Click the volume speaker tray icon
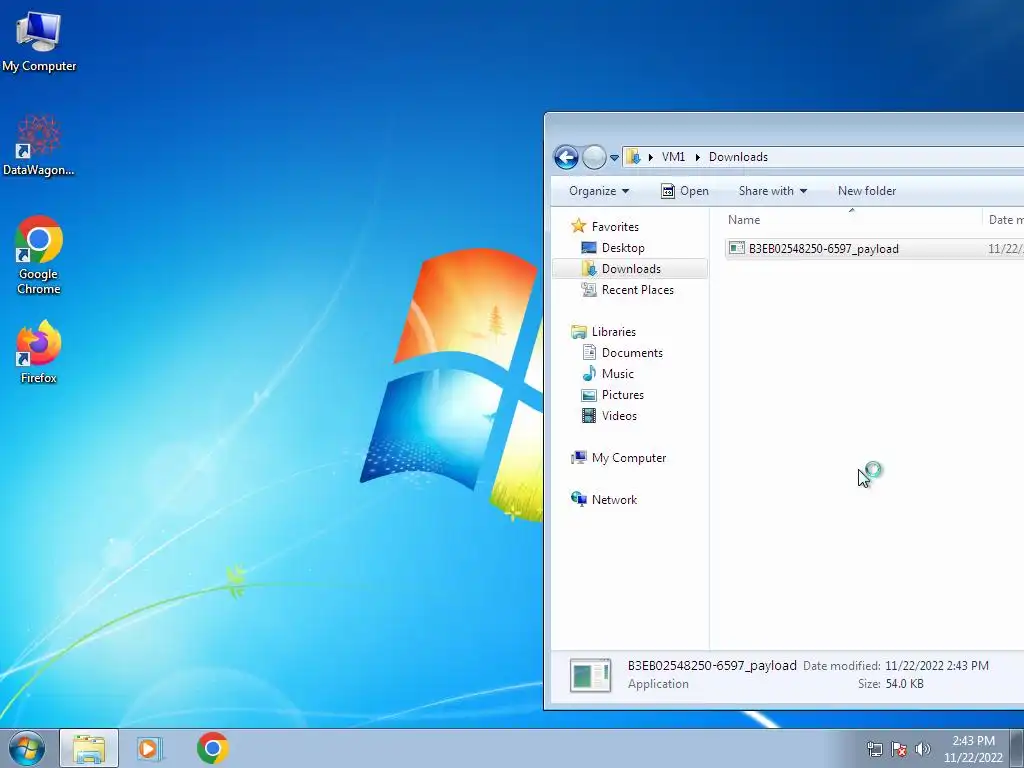Viewport: 1024px width, 768px height. tap(923, 749)
